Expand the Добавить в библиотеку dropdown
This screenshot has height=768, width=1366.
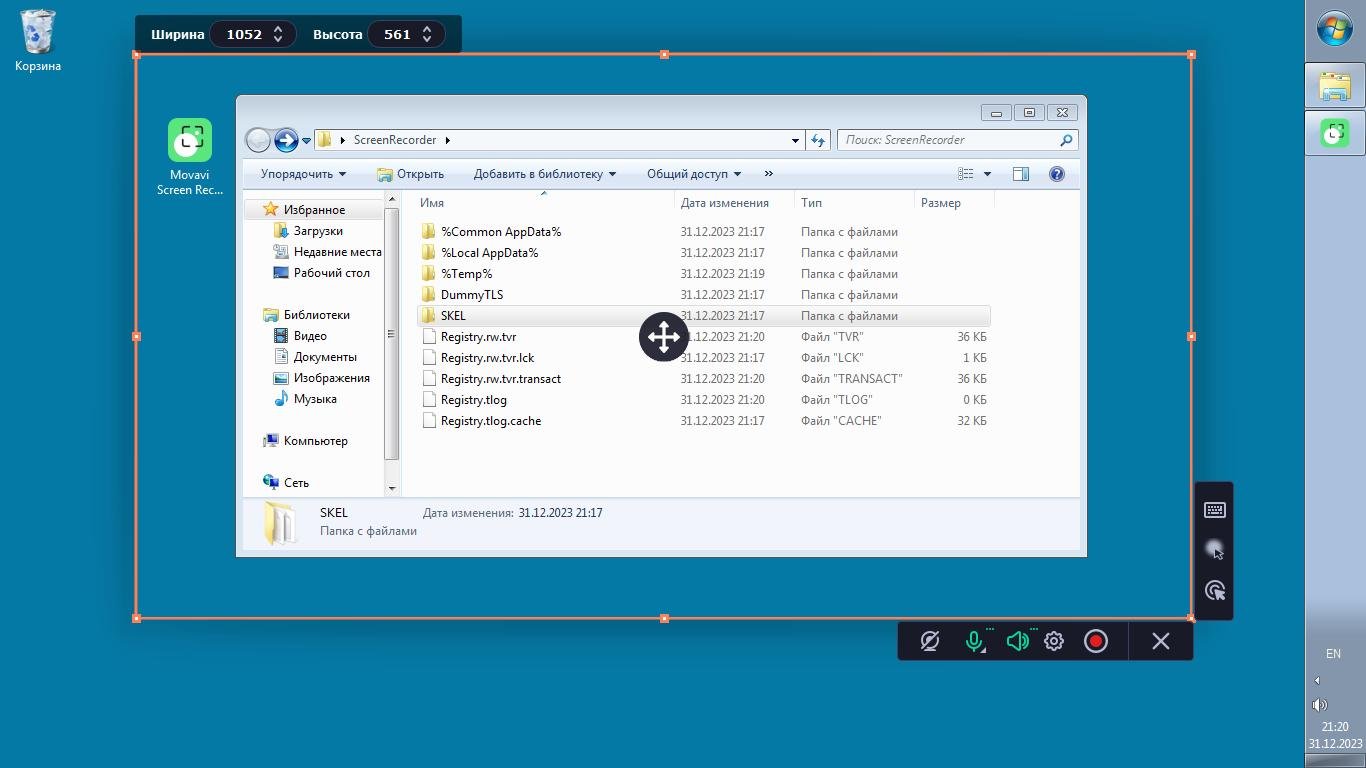tap(544, 174)
